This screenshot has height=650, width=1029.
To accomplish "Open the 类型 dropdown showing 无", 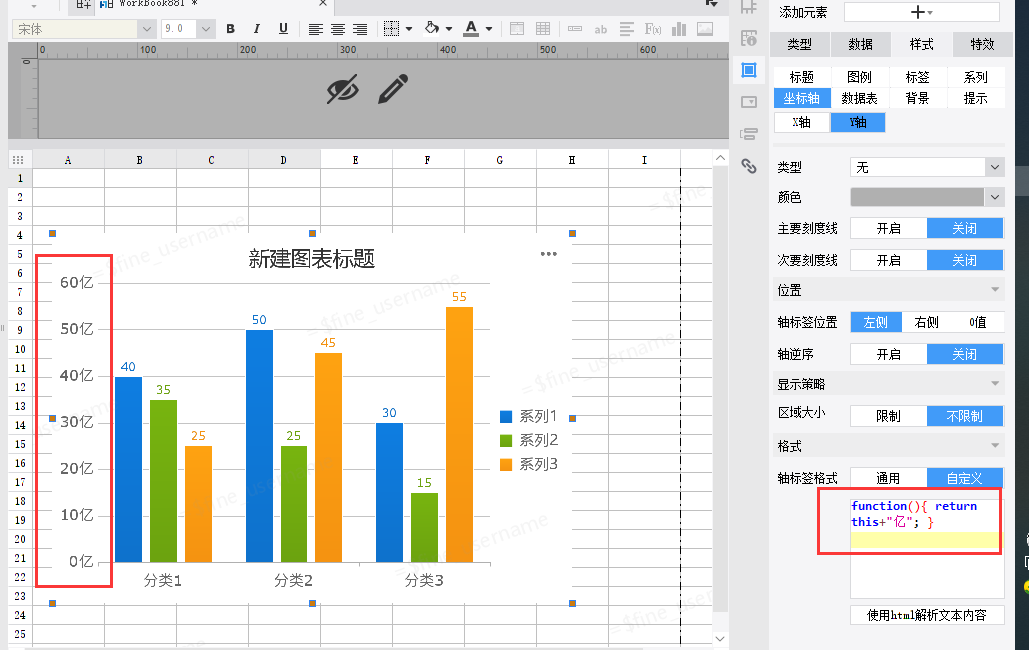I will tap(927, 167).
